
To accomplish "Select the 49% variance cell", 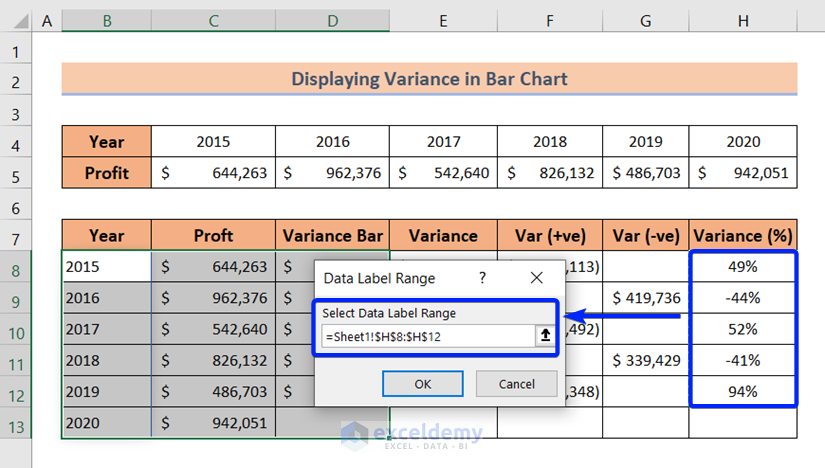I will 743,267.
